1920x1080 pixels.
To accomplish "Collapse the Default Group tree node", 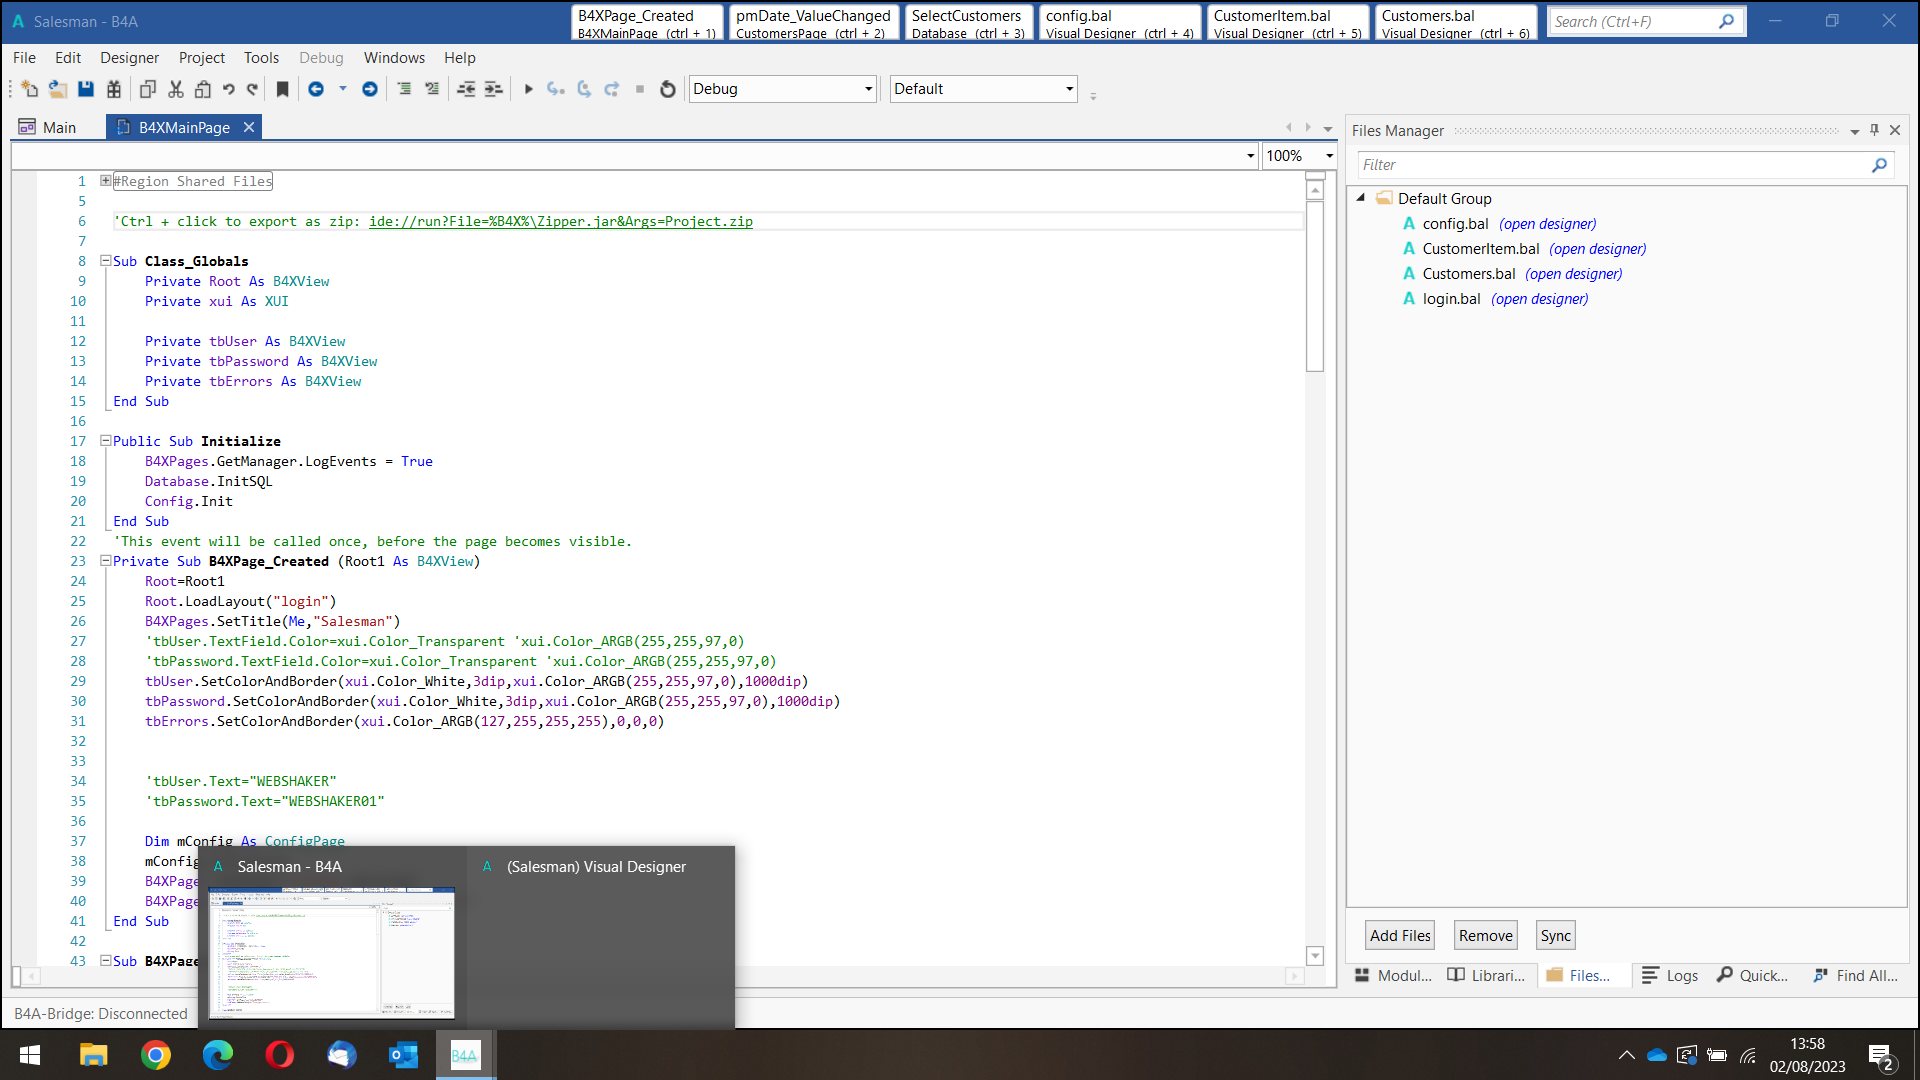I will tap(1361, 198).
